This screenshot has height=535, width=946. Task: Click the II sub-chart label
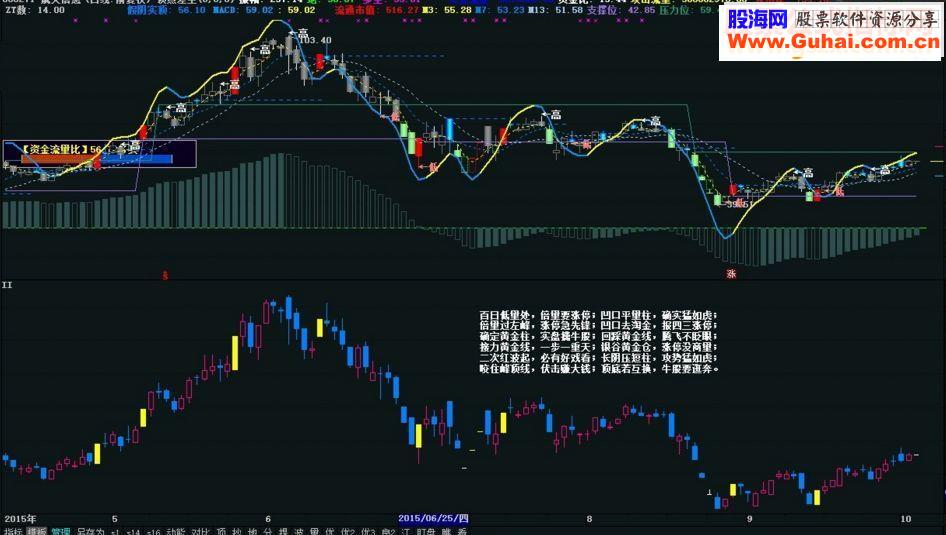click(7, 285)
